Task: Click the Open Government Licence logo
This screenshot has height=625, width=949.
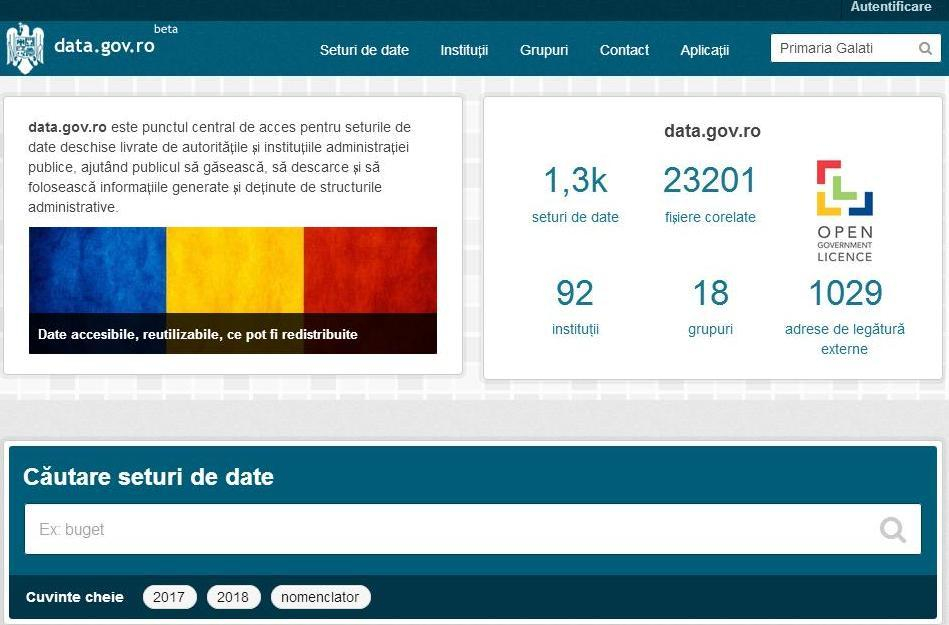Action: (844, 209)
